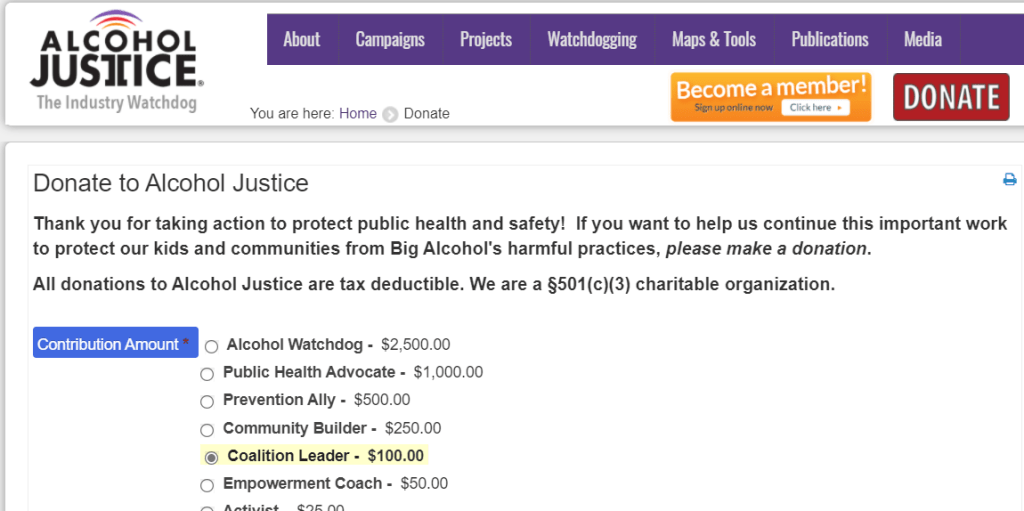Screen dimensions: 1024x511
Task: Open the Projects menu item
Action: 486,40
